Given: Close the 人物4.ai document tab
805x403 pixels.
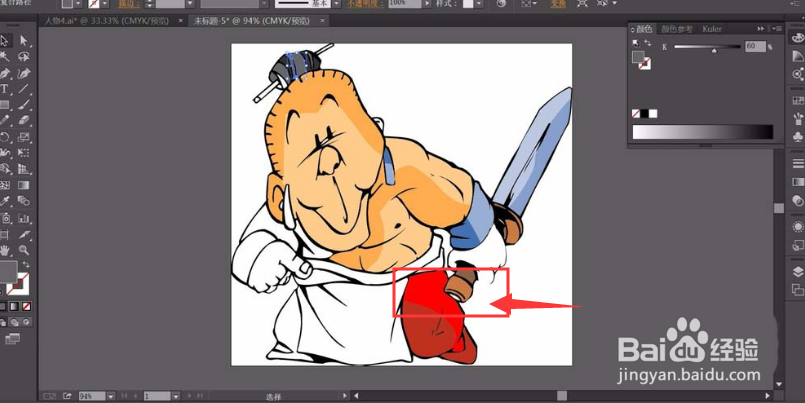Looking at the screenshot, I should (x=180, y=21).
